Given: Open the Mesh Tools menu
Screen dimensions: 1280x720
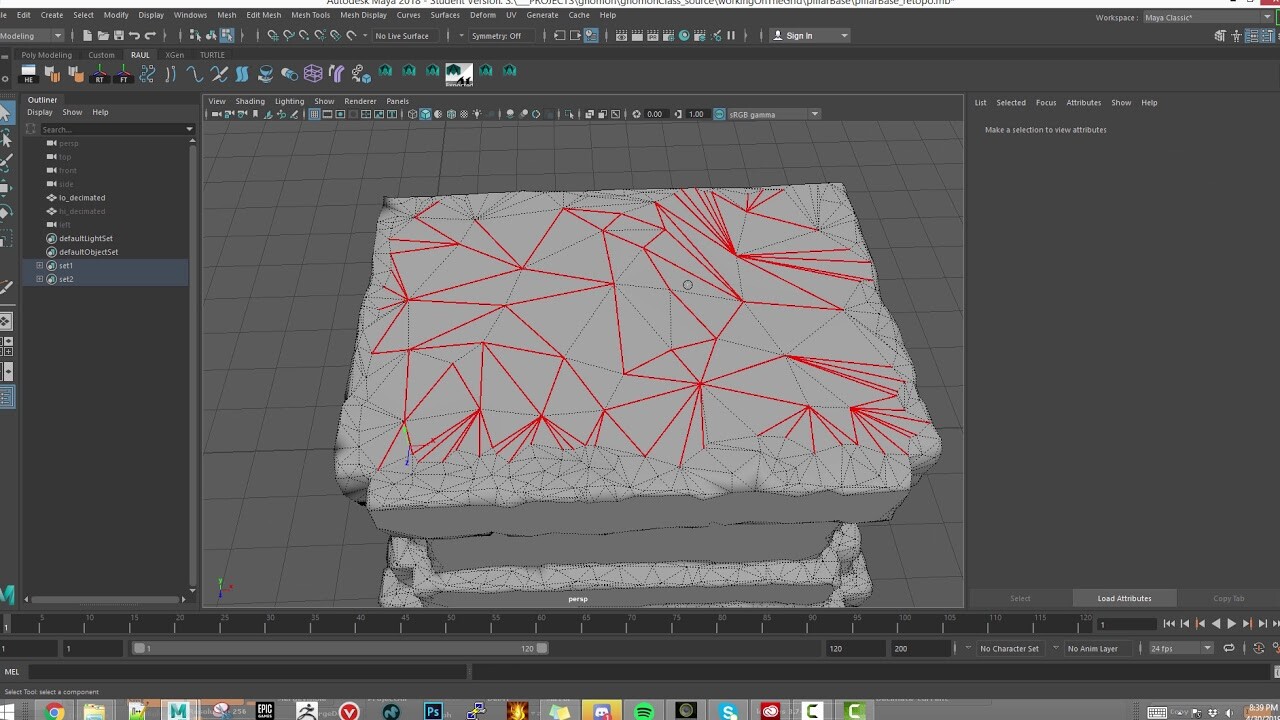Looking at the screenshot, I should point(310,15).
